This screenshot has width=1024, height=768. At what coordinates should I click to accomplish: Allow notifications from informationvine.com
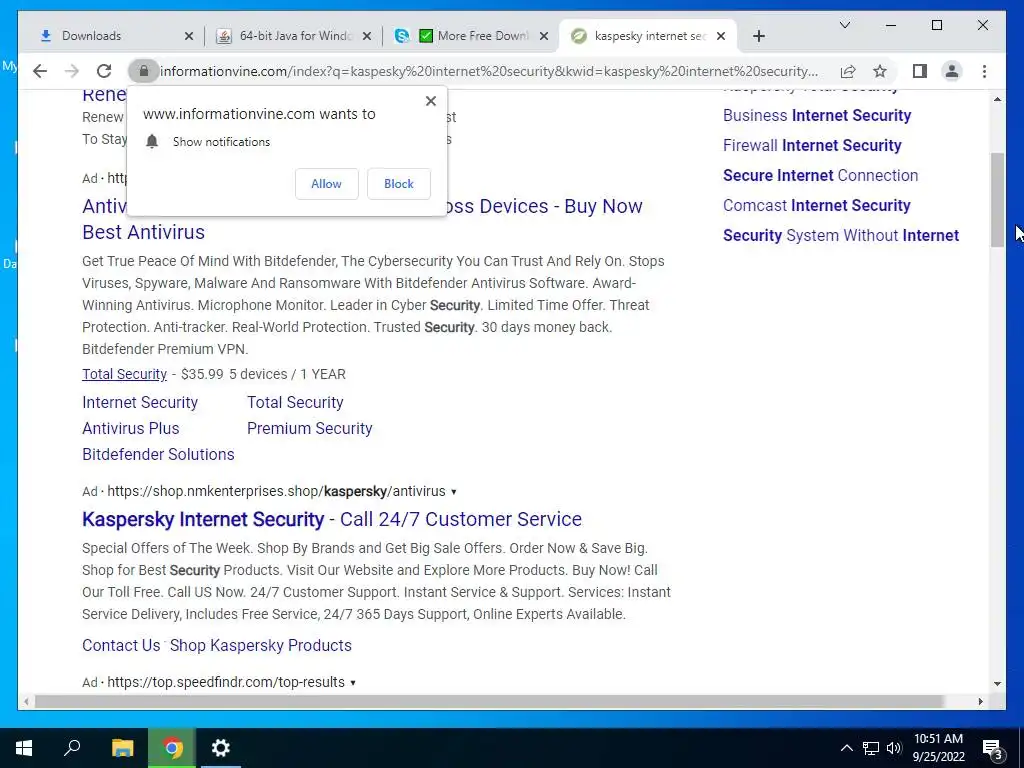click(x=327, y=184)
